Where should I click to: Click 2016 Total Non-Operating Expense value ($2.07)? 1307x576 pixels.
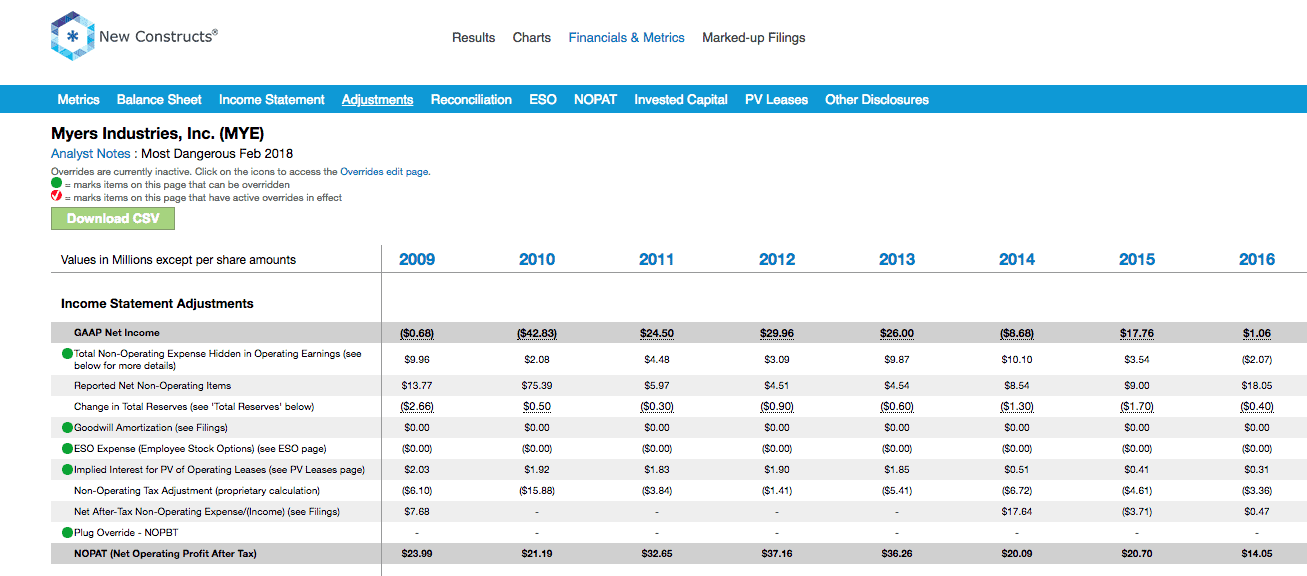click(1257, 359)
